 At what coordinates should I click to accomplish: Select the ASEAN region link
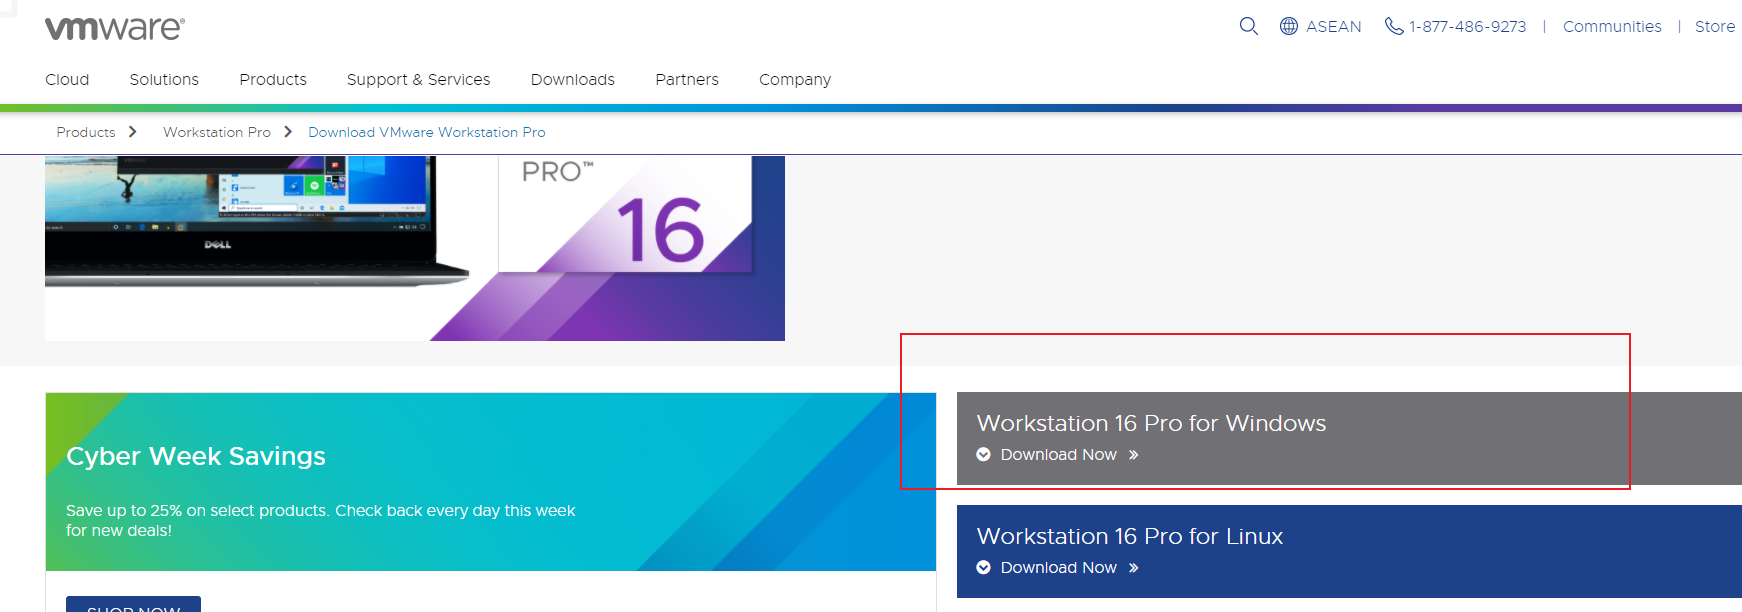click(x=1334, y=27)
